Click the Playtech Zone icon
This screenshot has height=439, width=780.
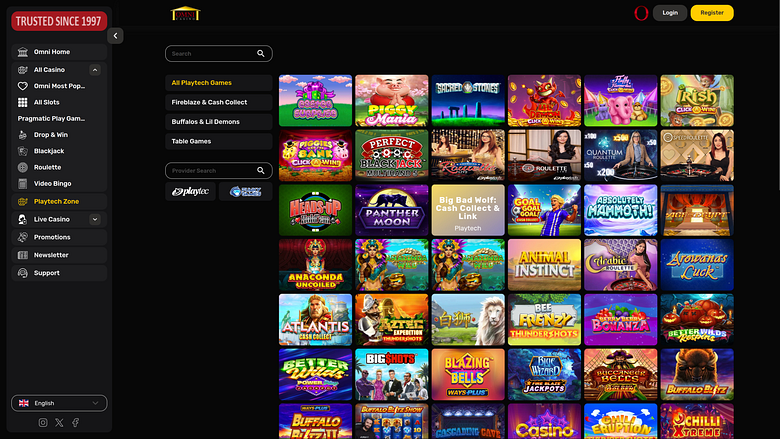coord(22,201)
